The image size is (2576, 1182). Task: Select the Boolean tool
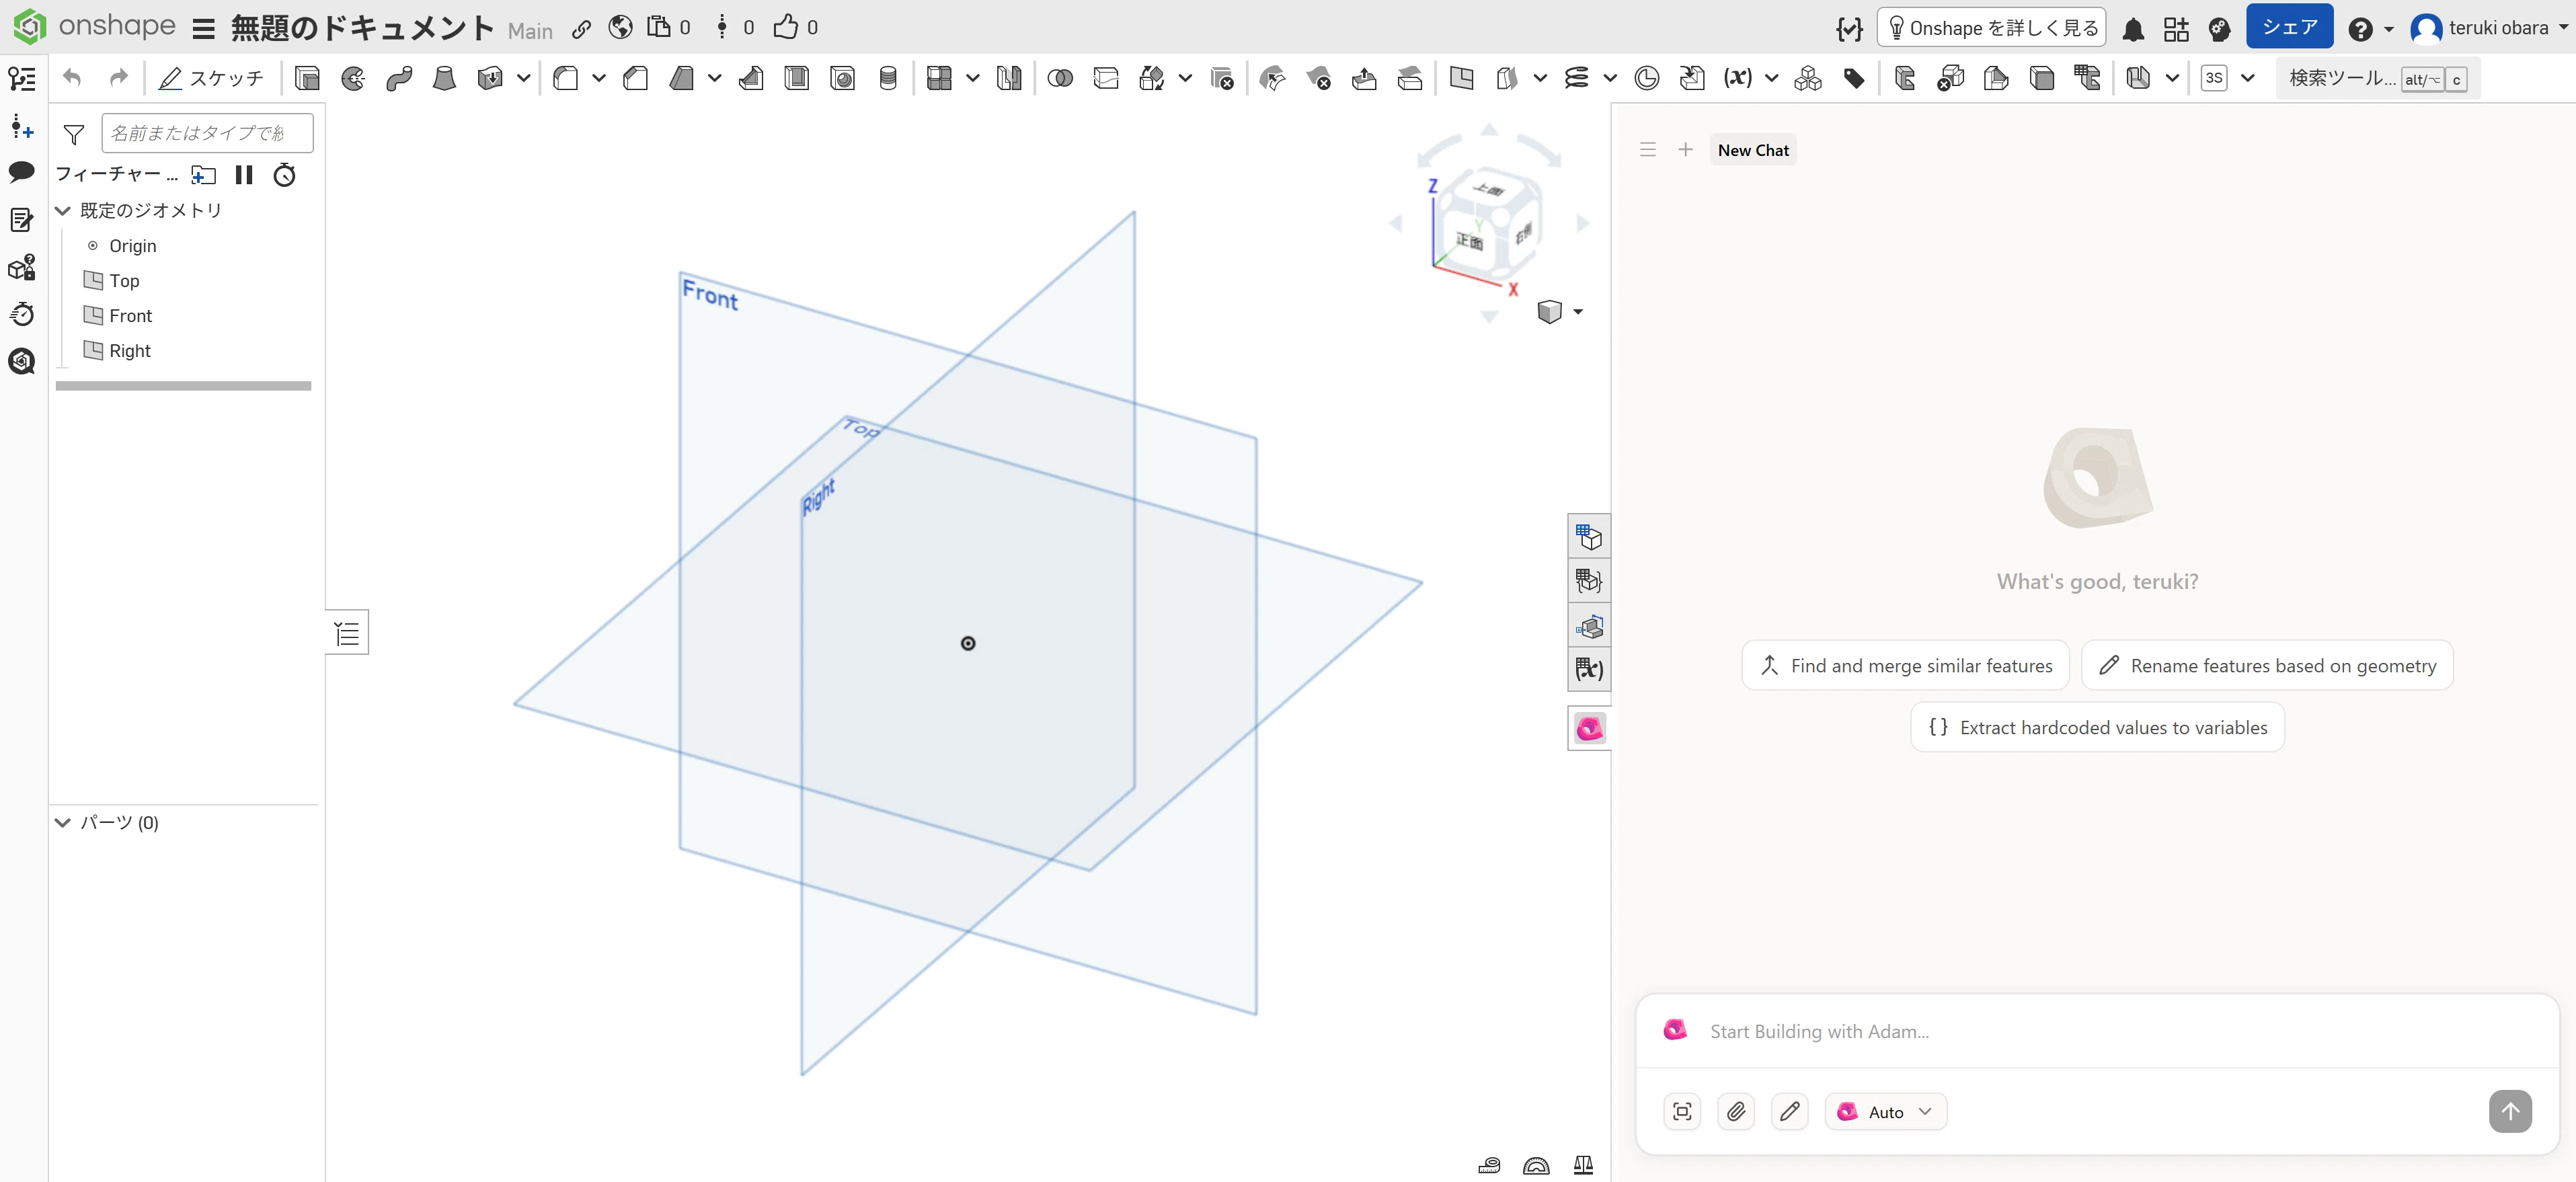[x=1060, y=78]
